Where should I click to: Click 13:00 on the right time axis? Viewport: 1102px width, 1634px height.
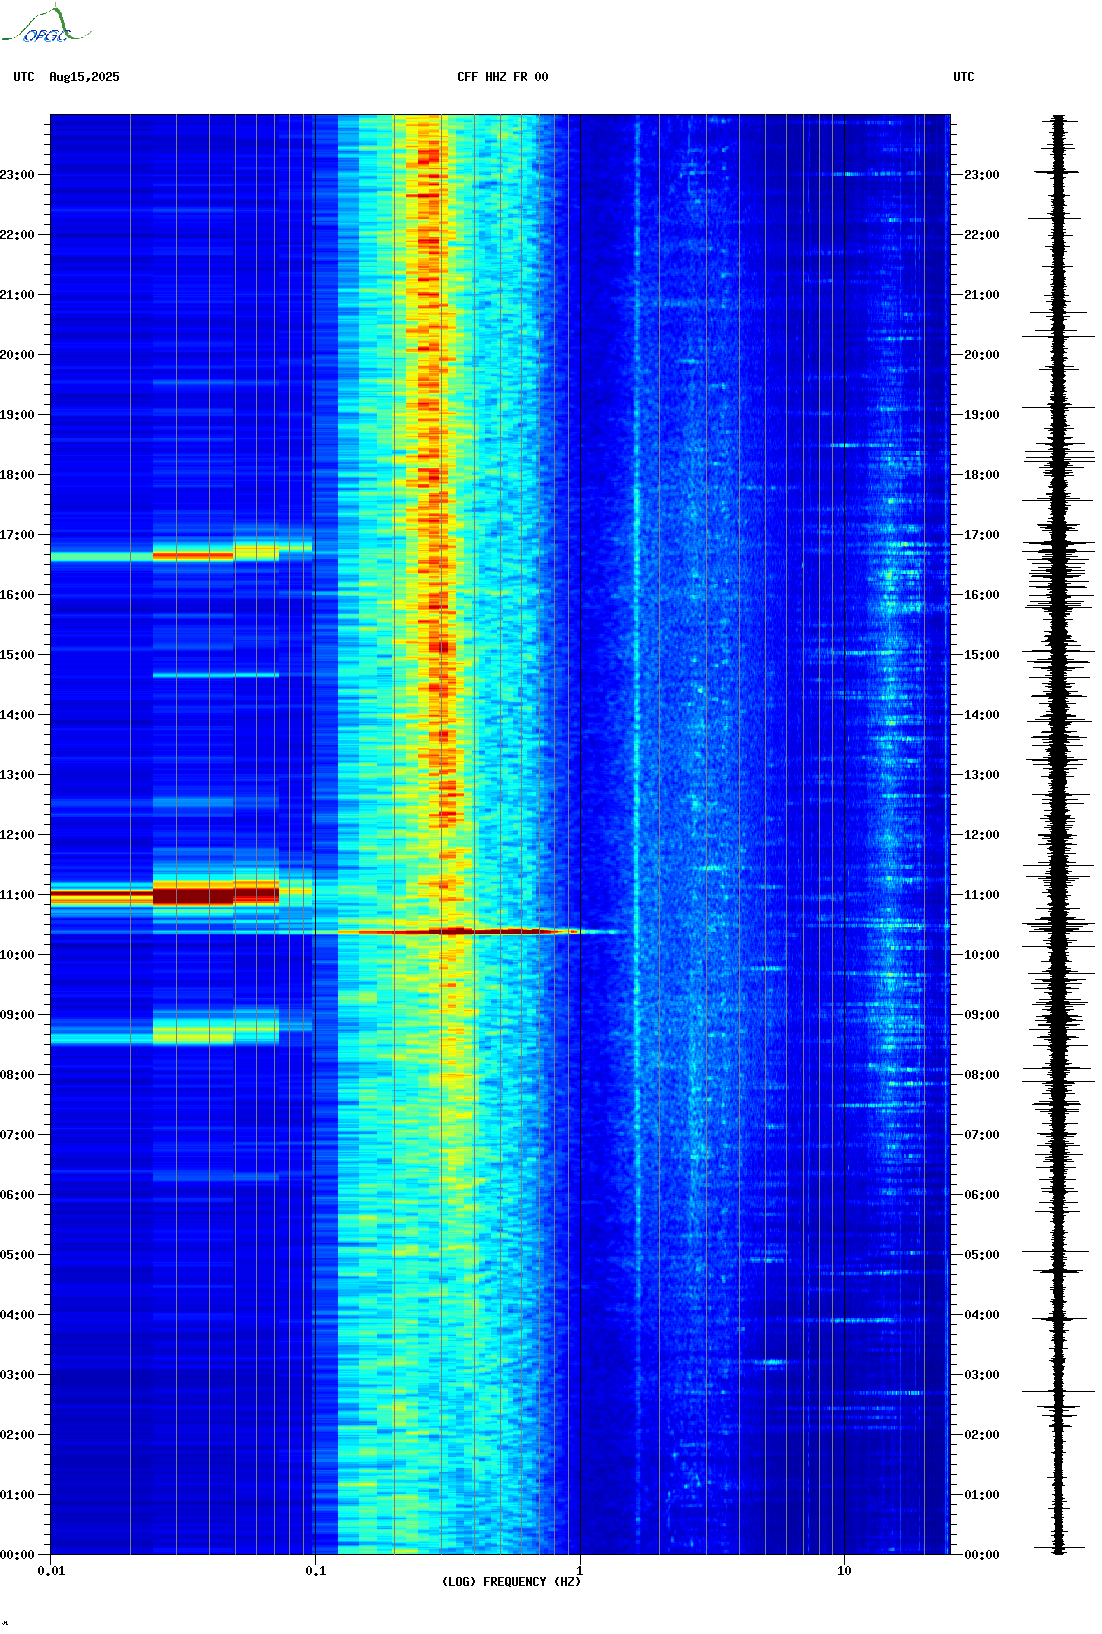pyautogui.click(x=982, y=775)
